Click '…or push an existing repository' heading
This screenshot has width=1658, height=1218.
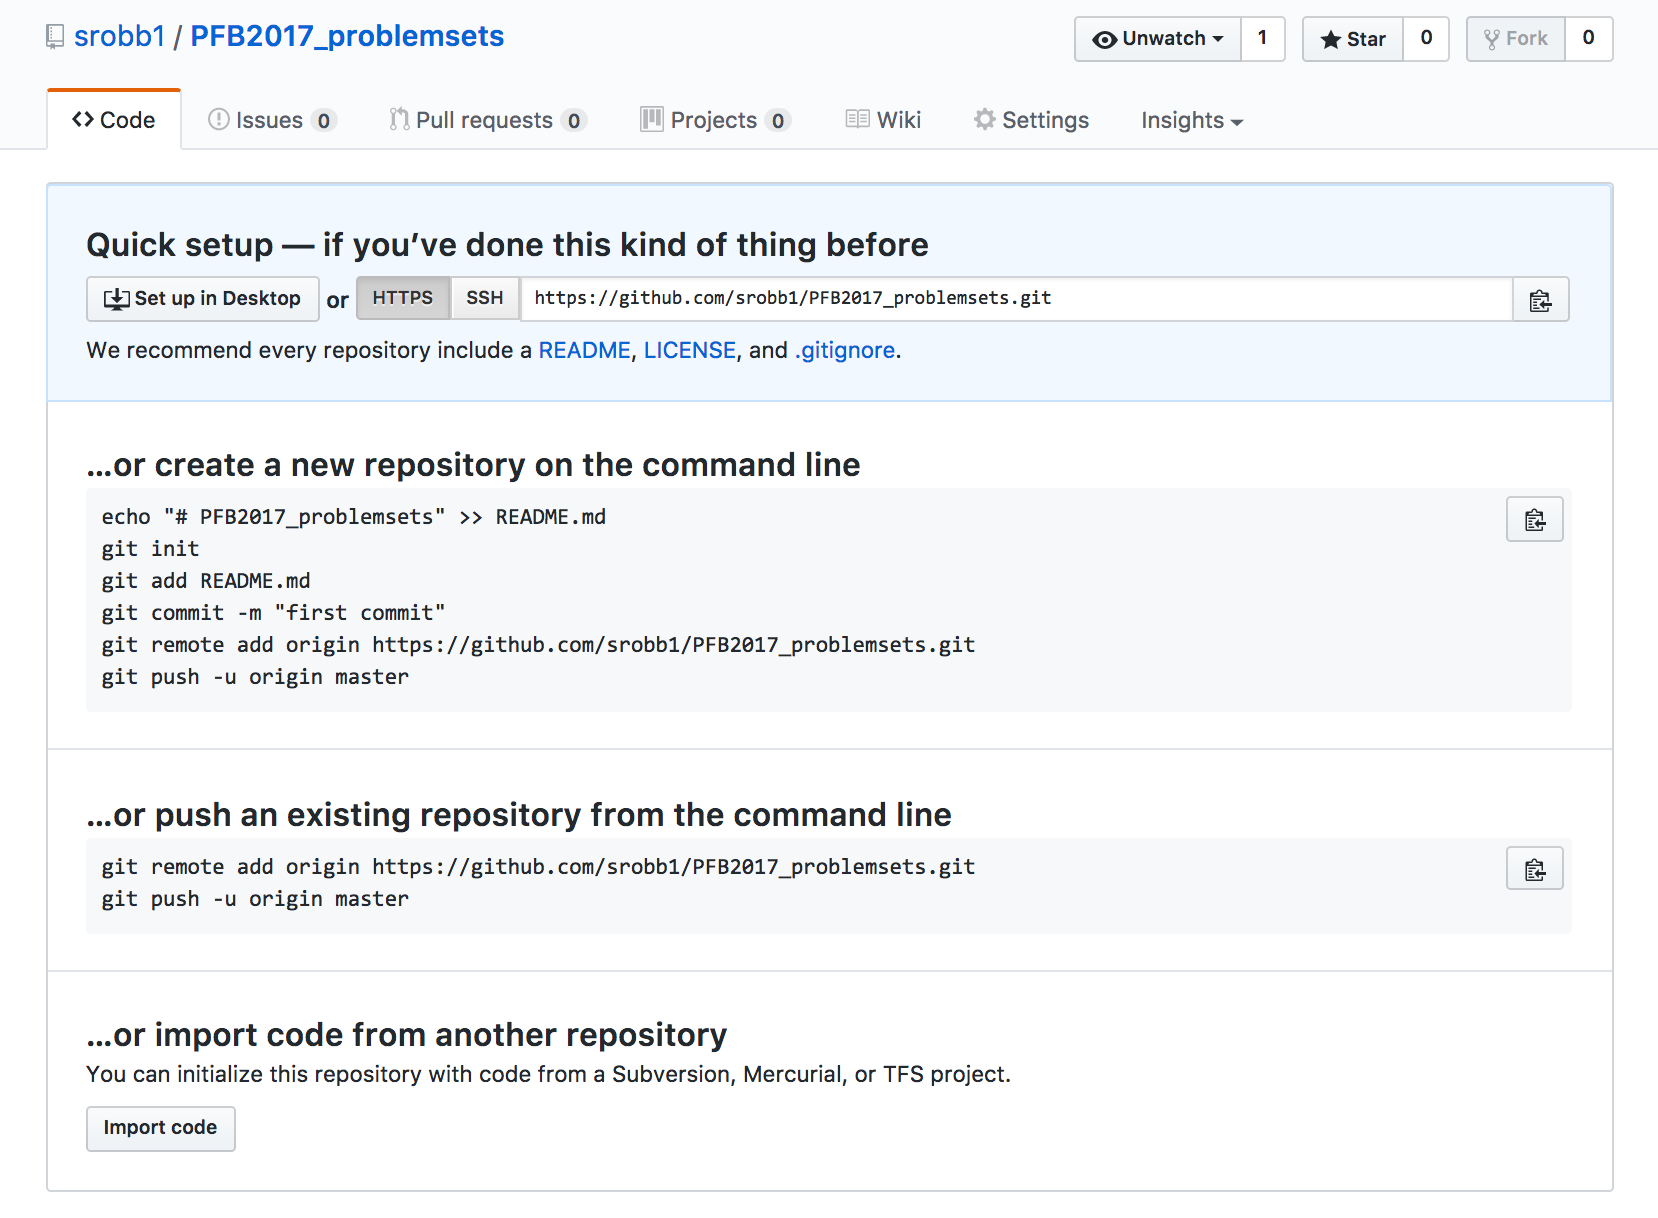point(519,815)
